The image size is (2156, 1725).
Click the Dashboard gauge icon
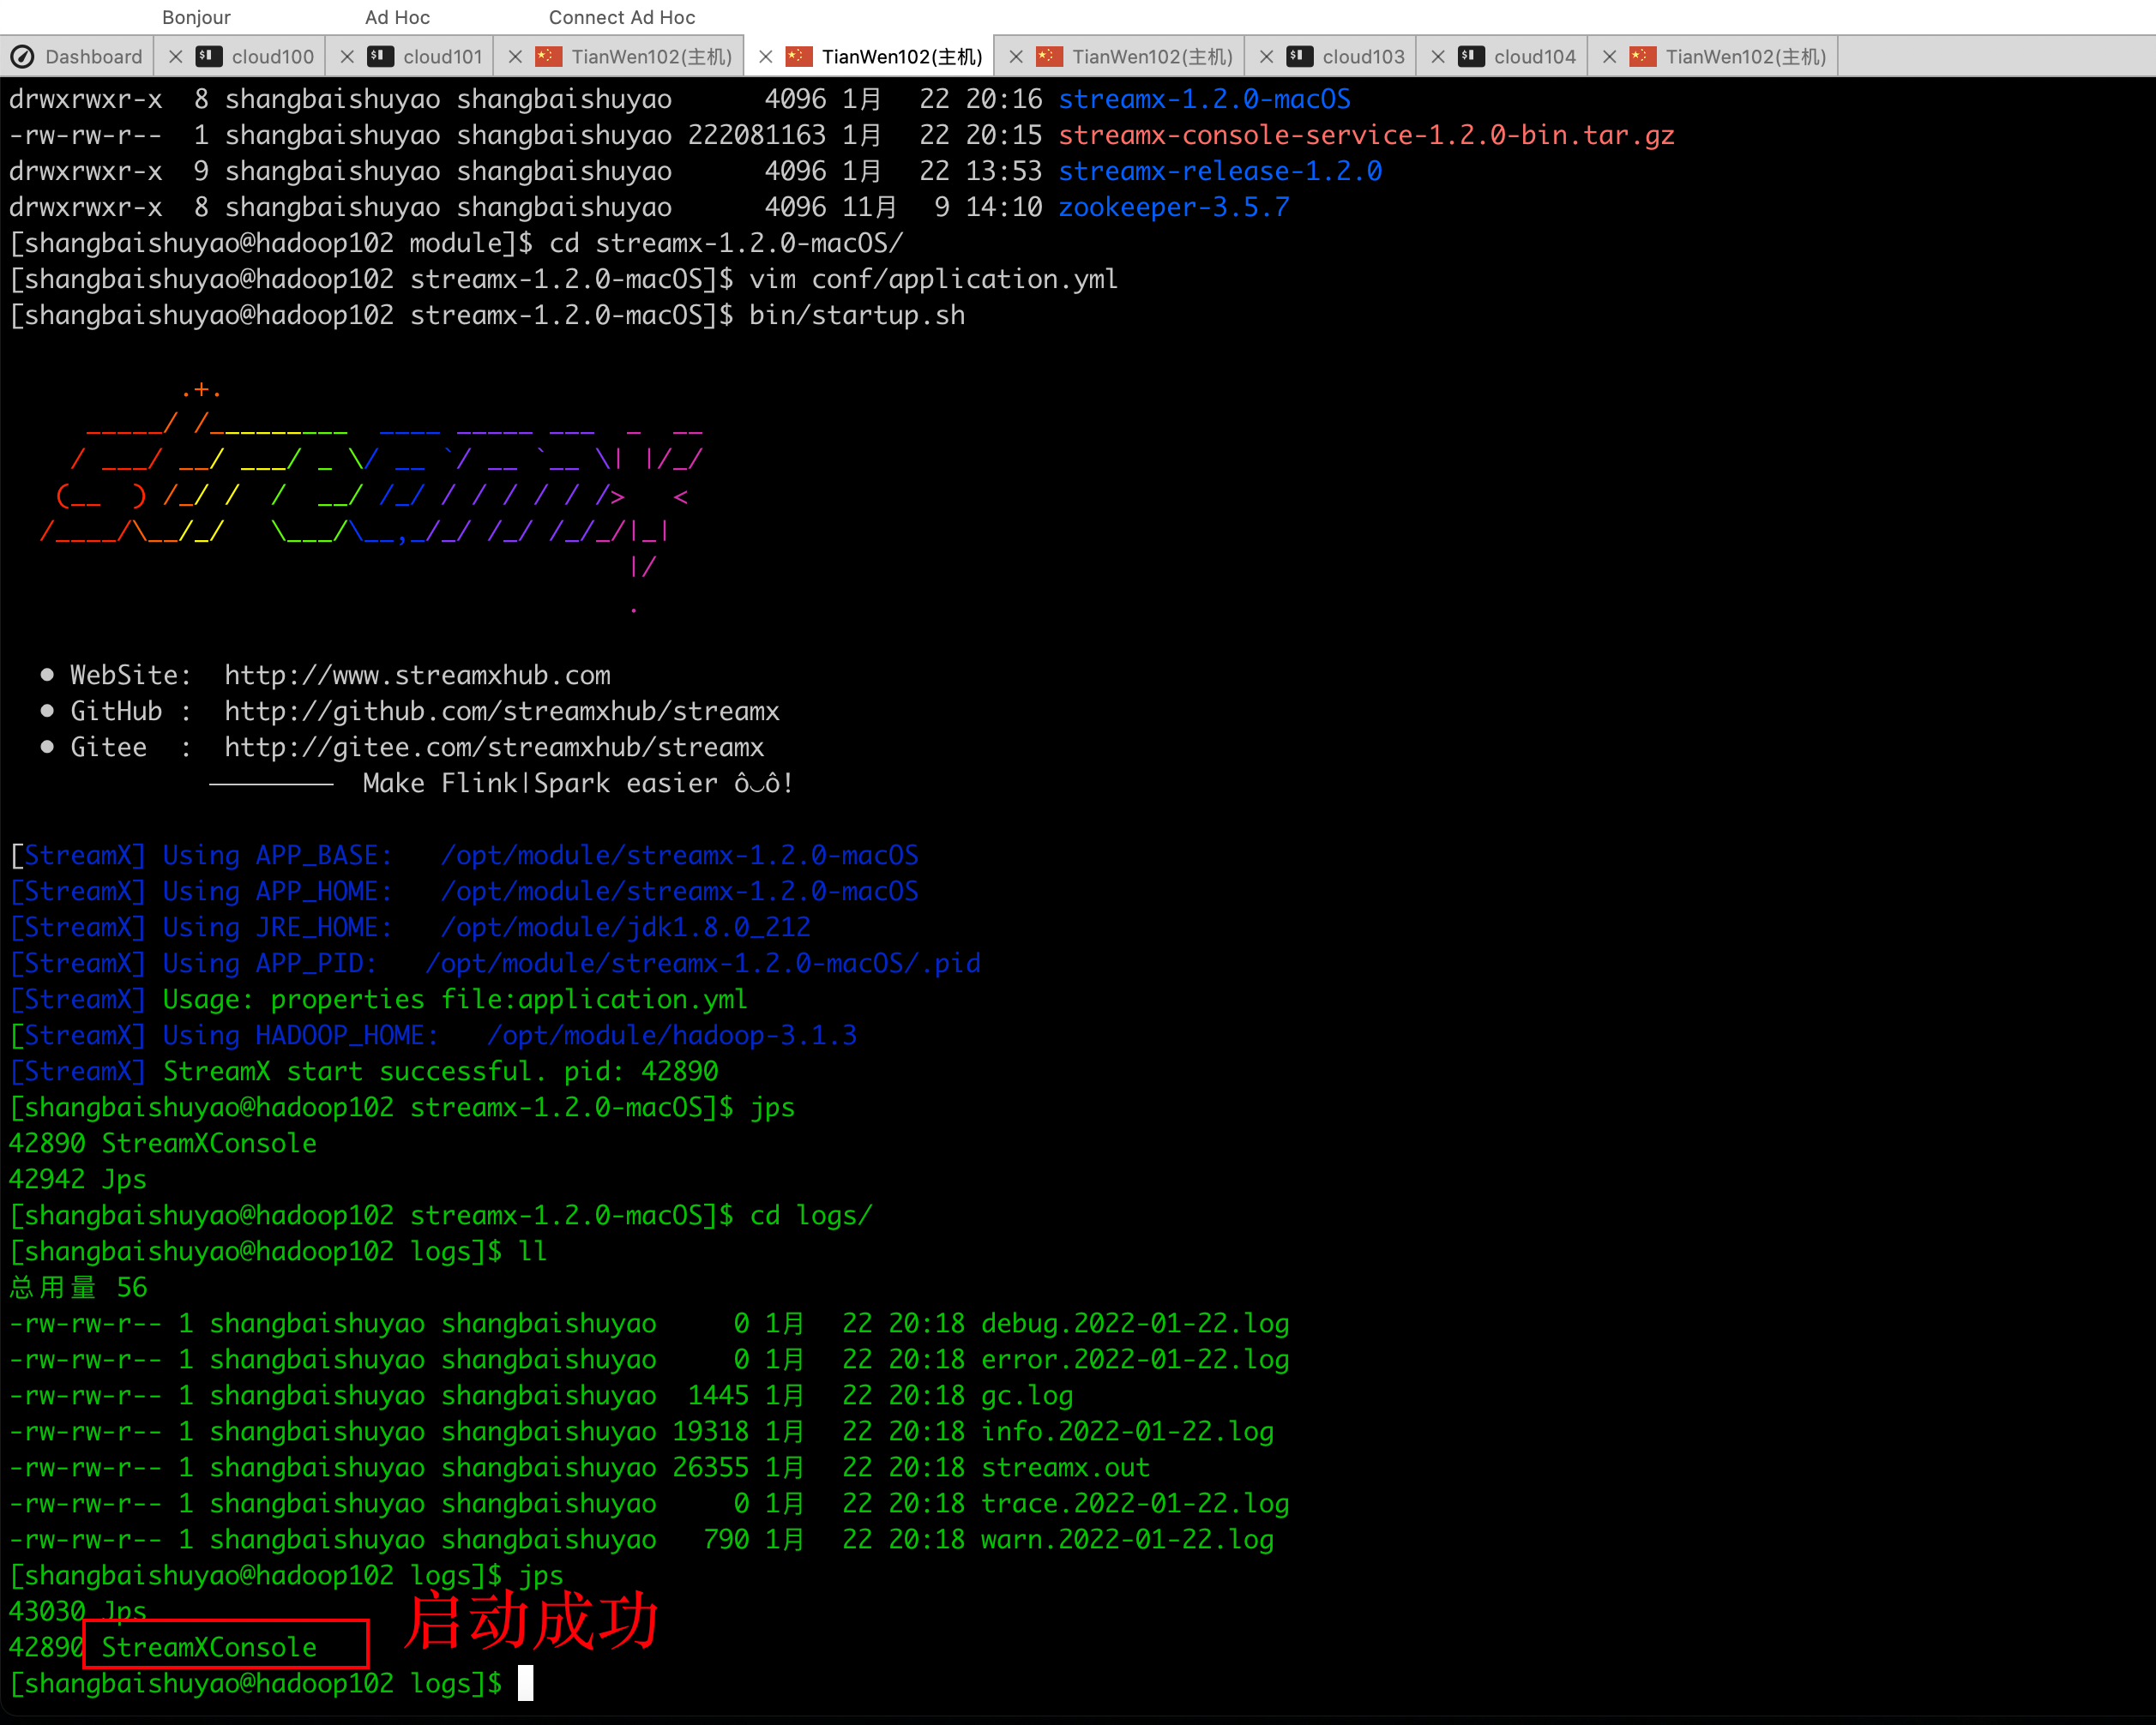pos(22,57)
